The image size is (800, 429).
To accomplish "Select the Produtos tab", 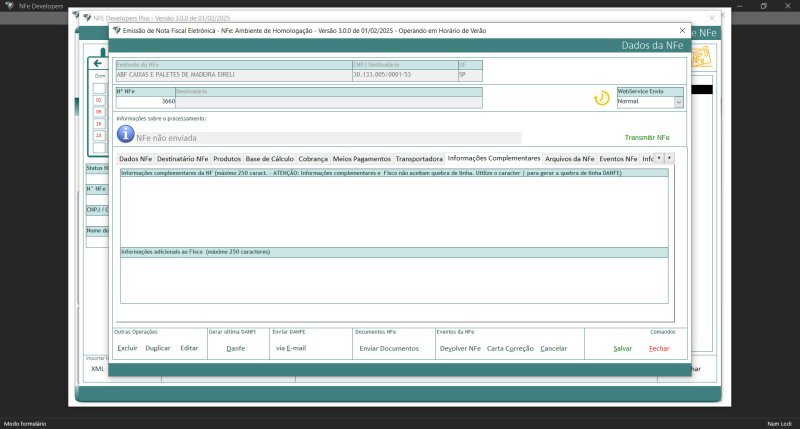I will click(227, 159).
